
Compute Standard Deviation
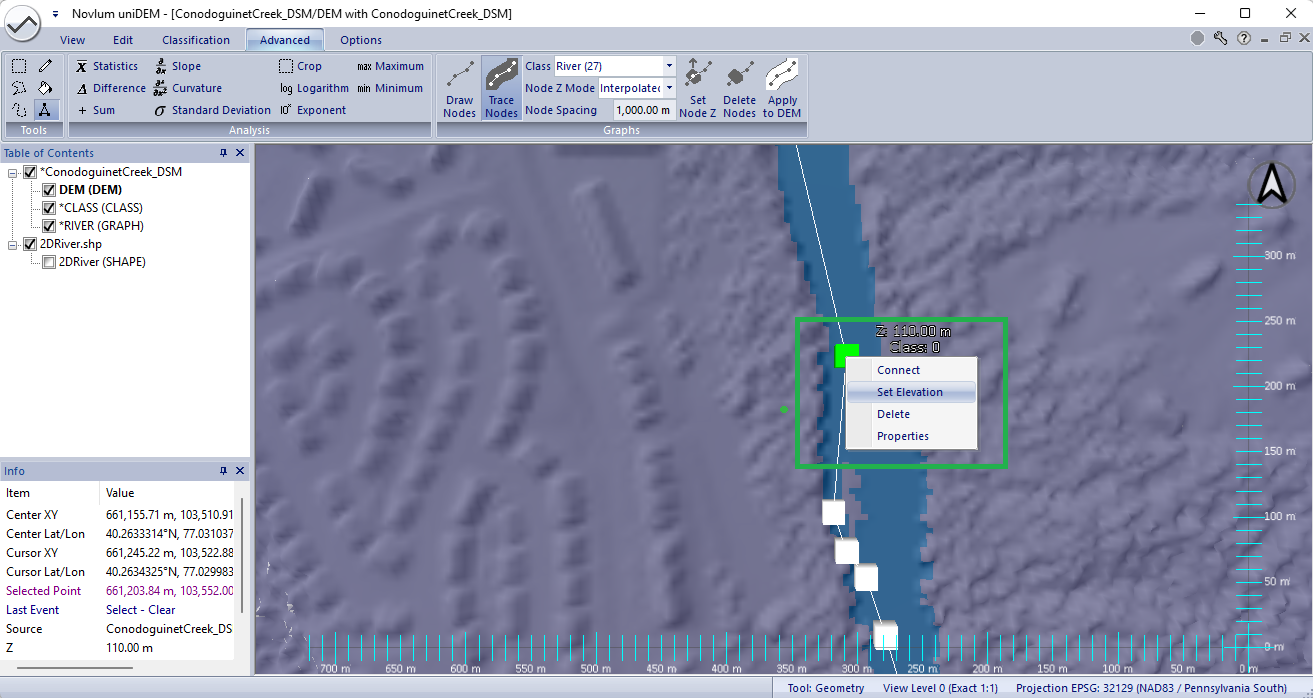tap(212, 110)
